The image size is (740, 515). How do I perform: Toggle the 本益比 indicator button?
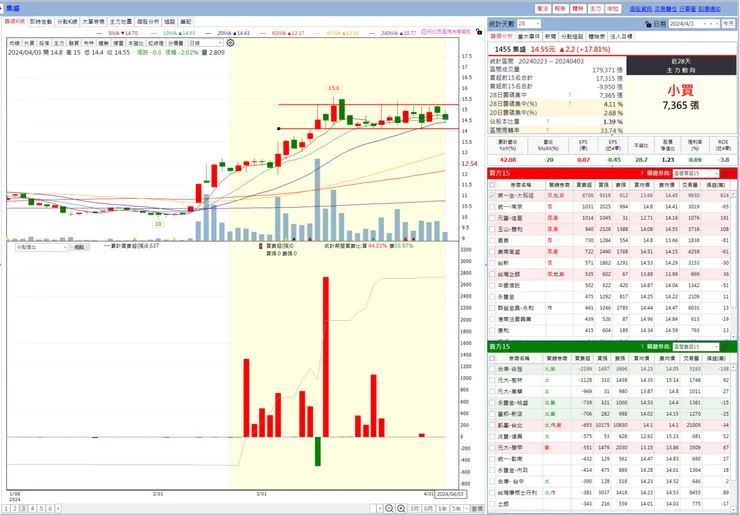point(134,43)
